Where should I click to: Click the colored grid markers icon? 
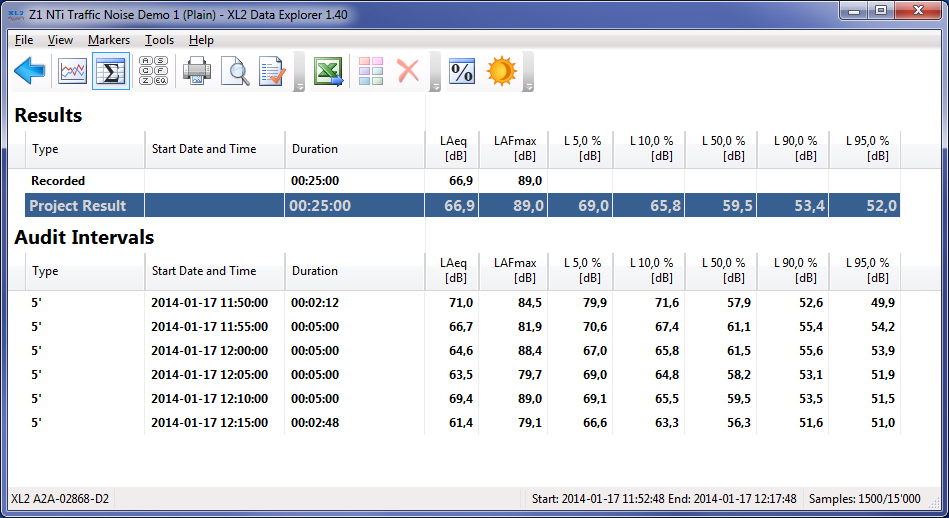coord(371,72)
